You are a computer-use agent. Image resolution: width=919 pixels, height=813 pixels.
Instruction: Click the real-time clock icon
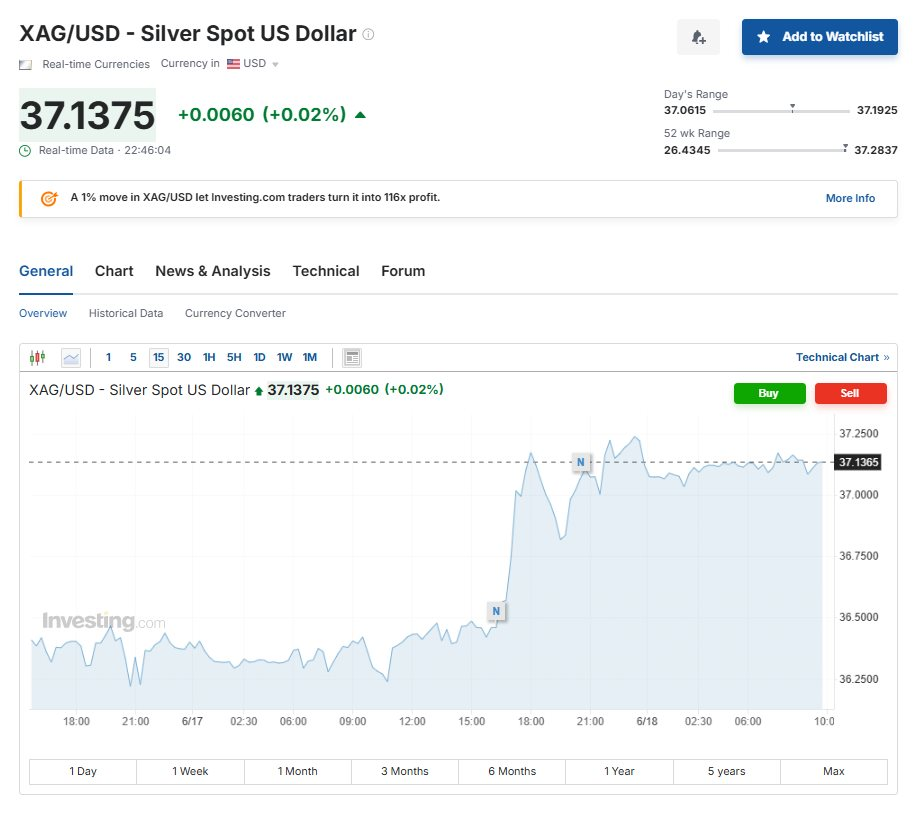coord(25,151)
